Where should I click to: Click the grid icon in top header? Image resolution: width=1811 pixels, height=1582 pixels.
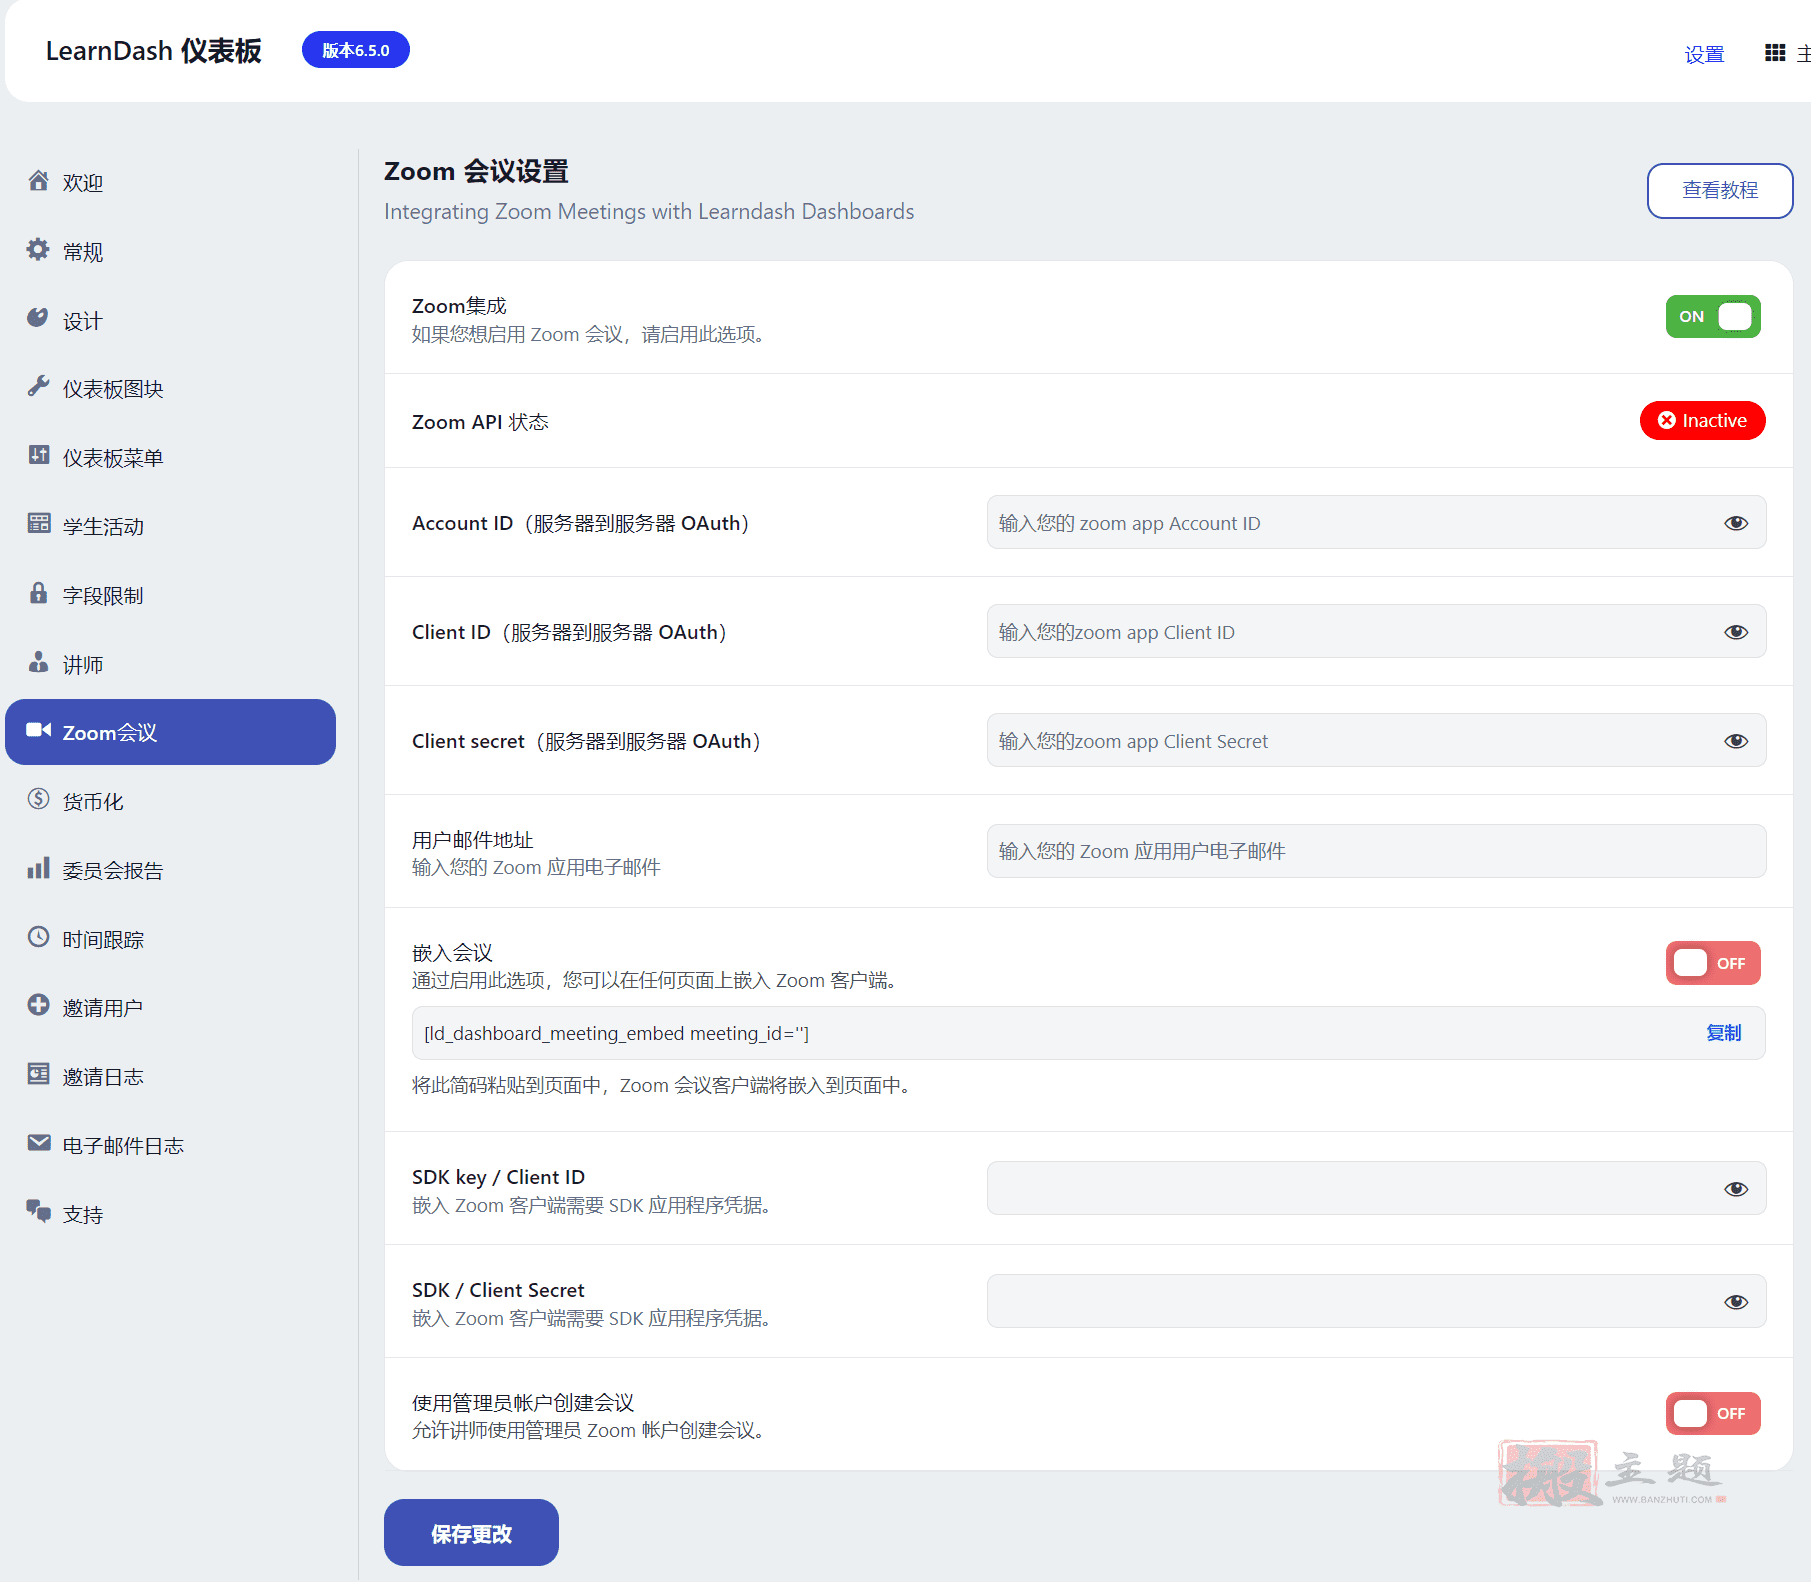(x=1775, y=53)
